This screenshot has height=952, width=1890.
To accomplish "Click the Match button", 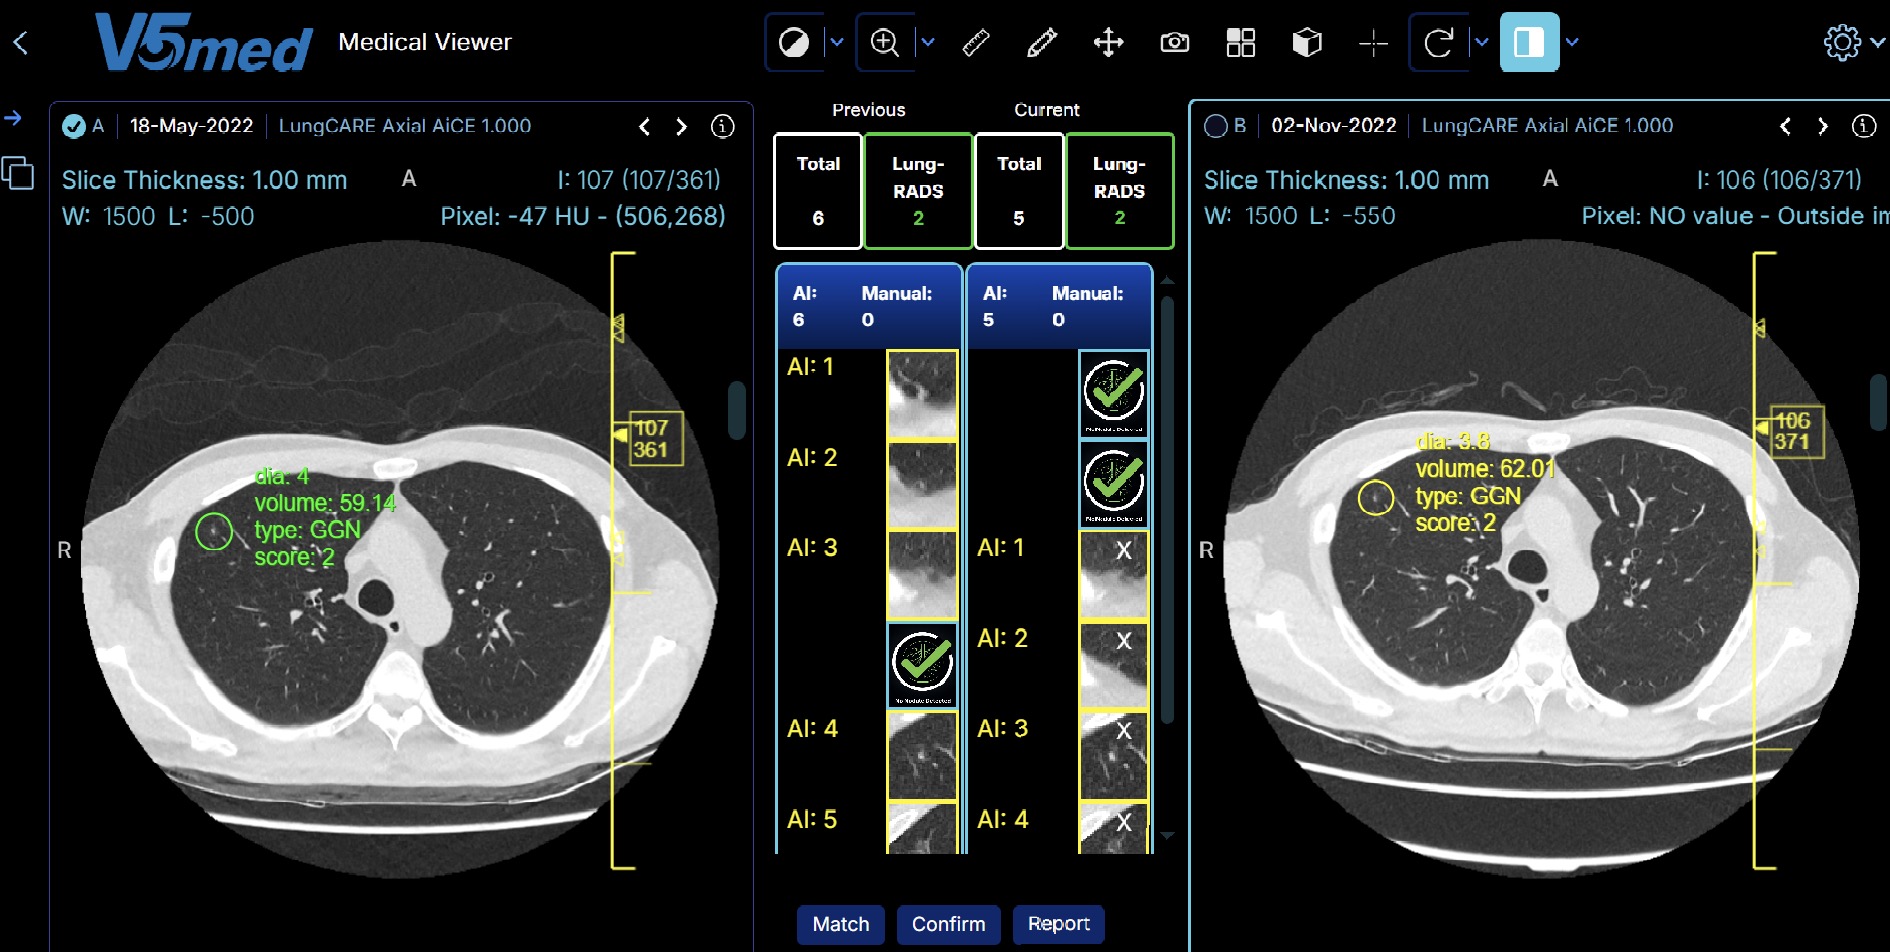I will (x=840, y=924).
